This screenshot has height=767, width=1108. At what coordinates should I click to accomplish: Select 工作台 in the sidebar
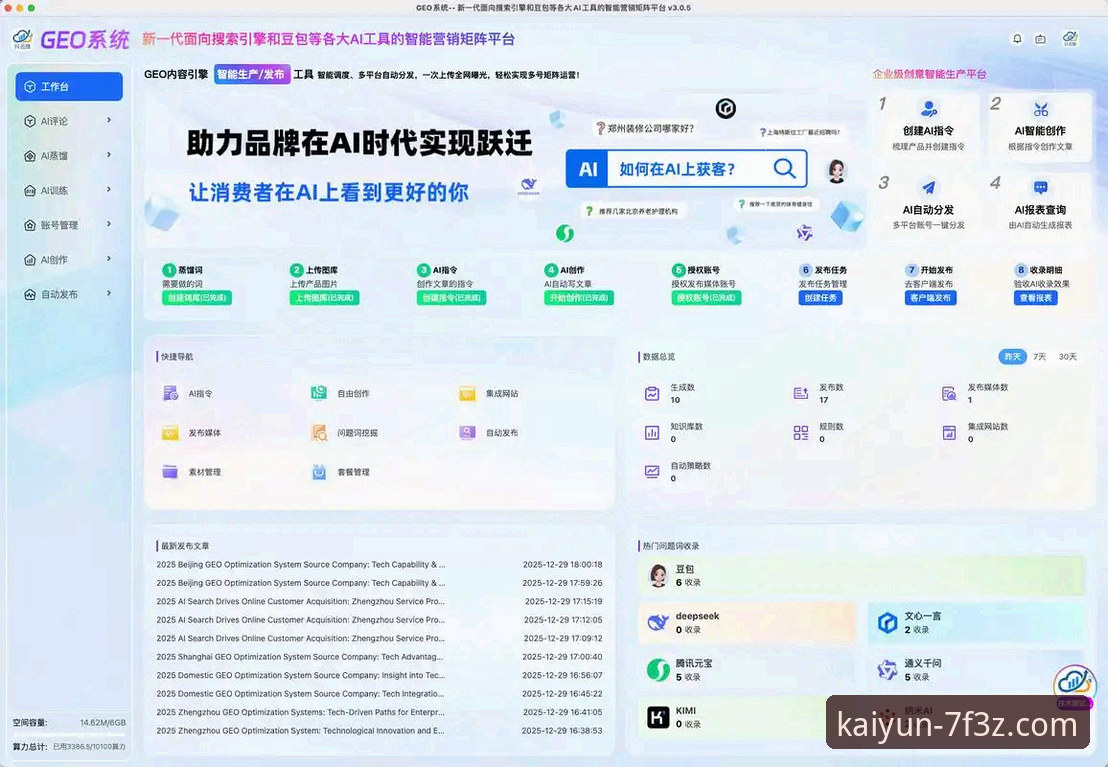point(68,86)
